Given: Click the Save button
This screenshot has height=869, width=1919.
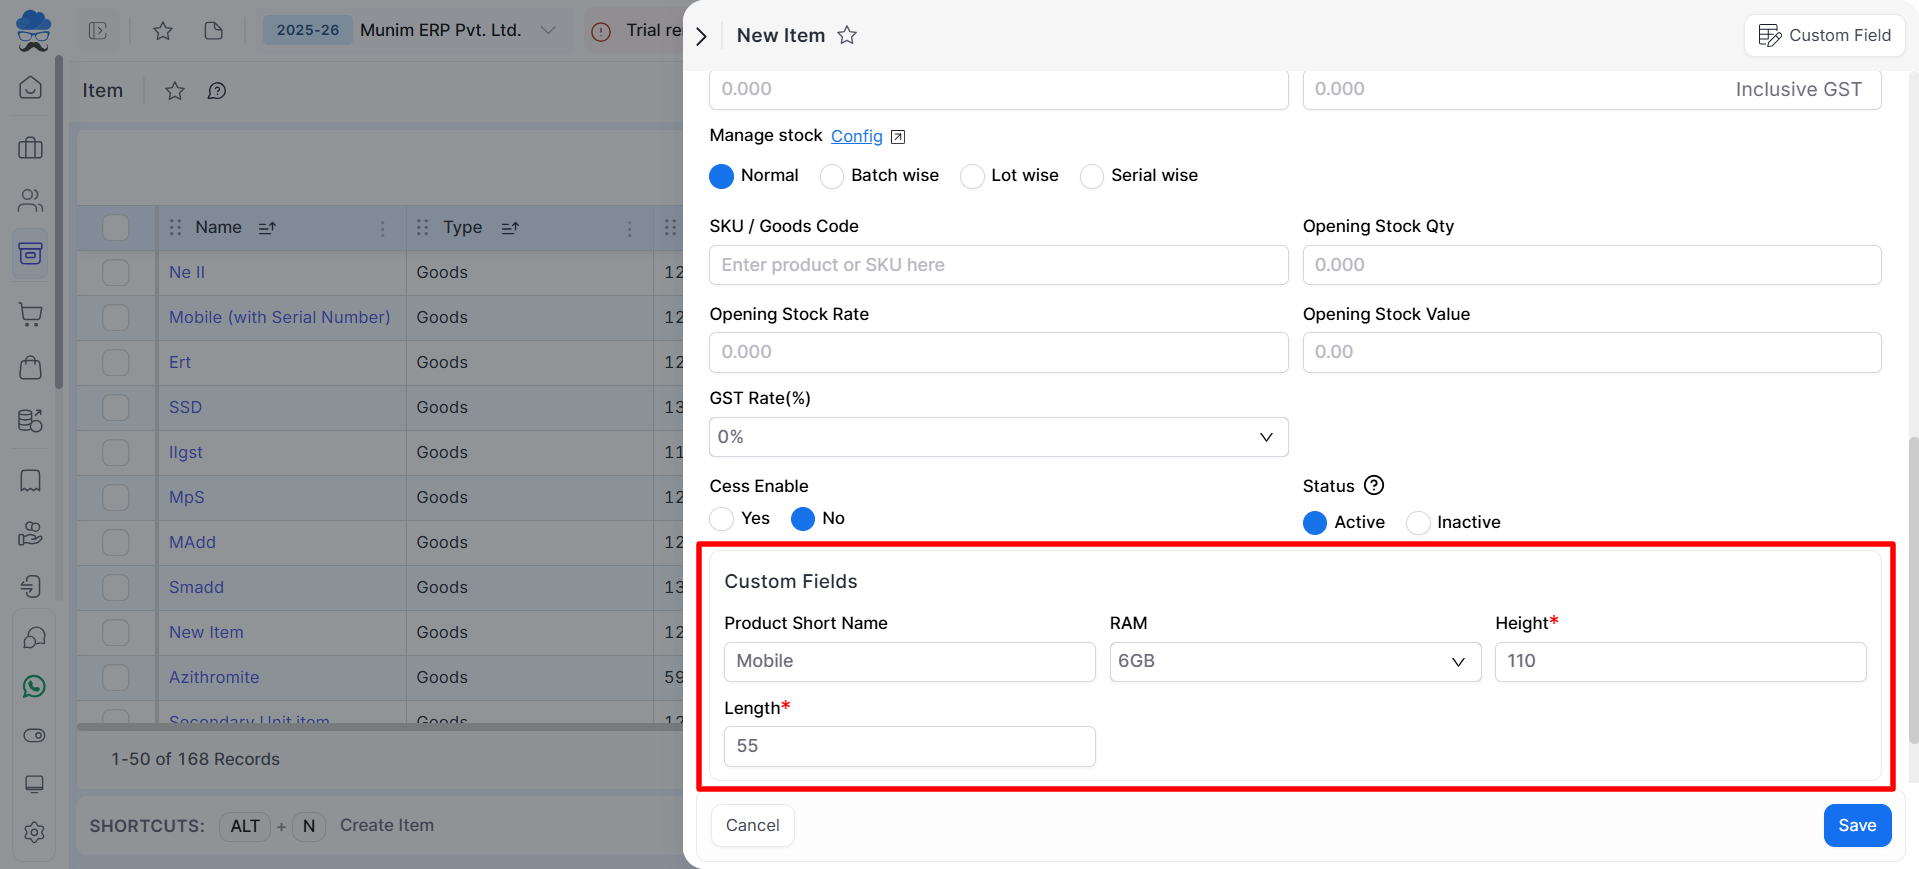Looking at the screenshot, I should [1856, 825].
